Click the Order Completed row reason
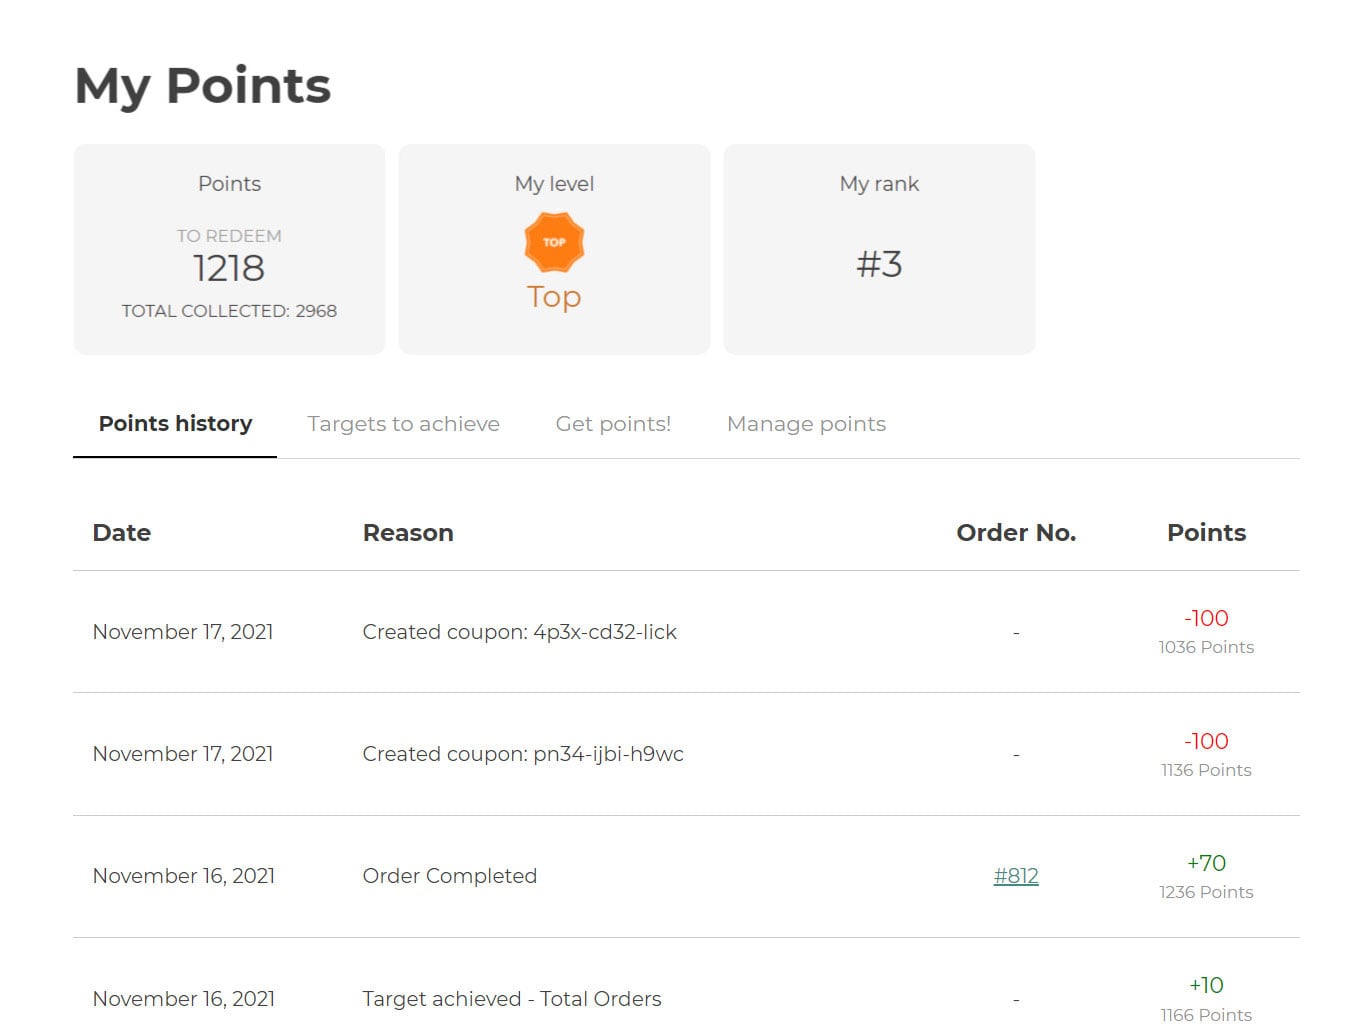This screenshot has height=1032, width=1372. (449, 876)
